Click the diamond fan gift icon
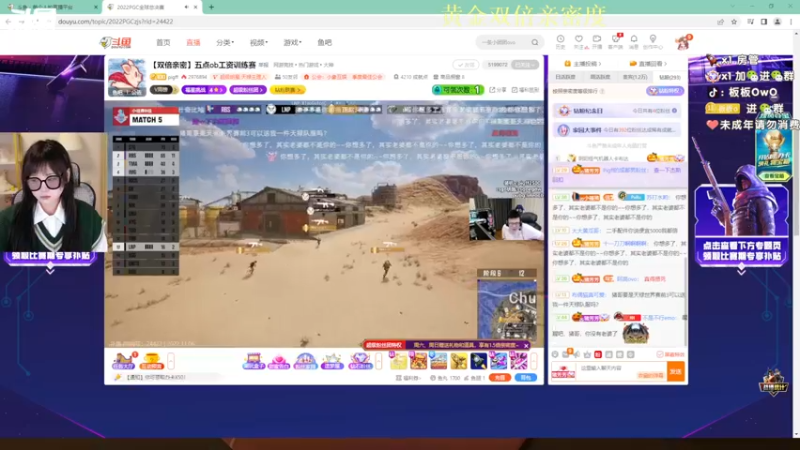The width and height of the screenshot is (800, 450). coord(360,361)
